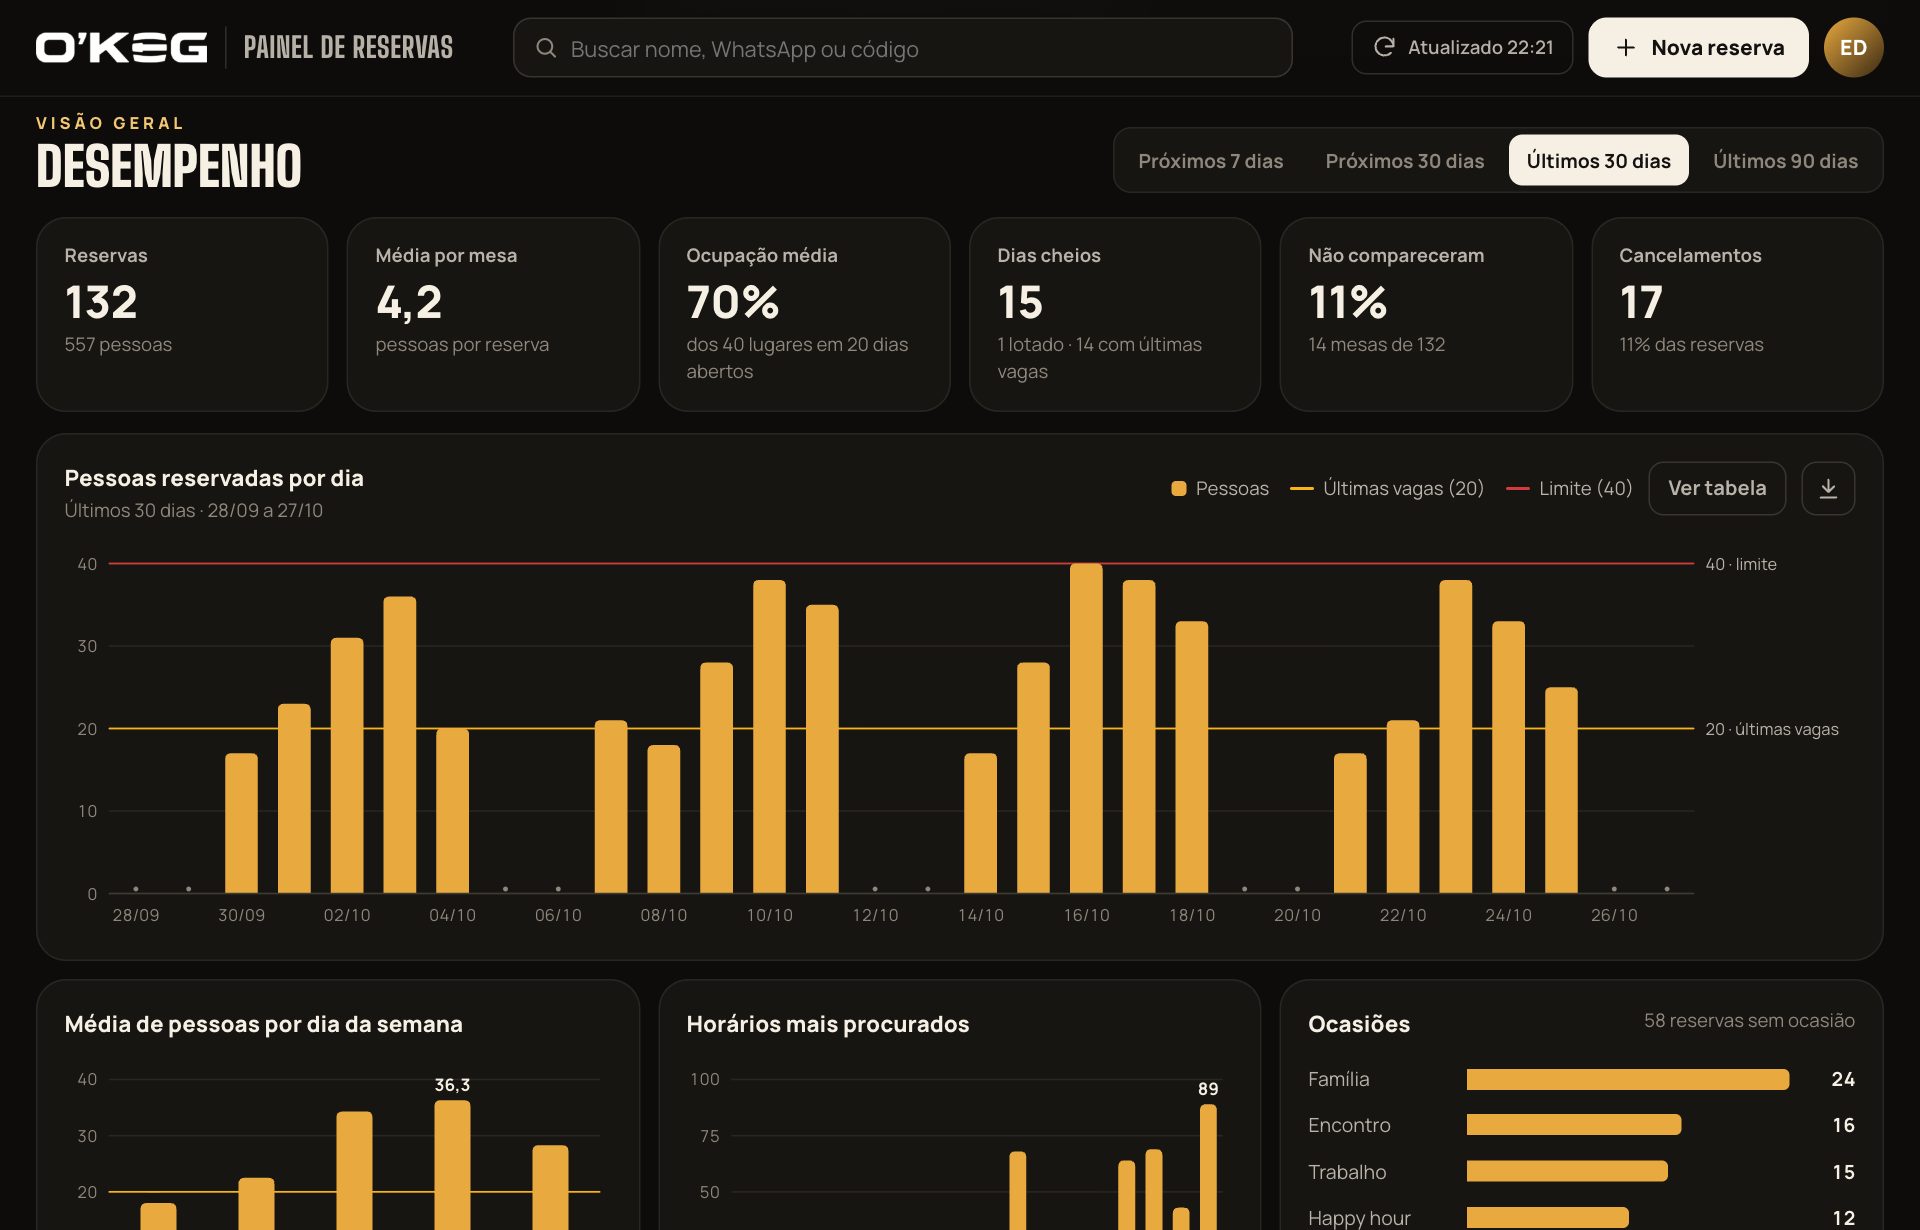Click the 36,3 weekday bar
Screen dimensions: 1920x1230
pos(452,1165)
